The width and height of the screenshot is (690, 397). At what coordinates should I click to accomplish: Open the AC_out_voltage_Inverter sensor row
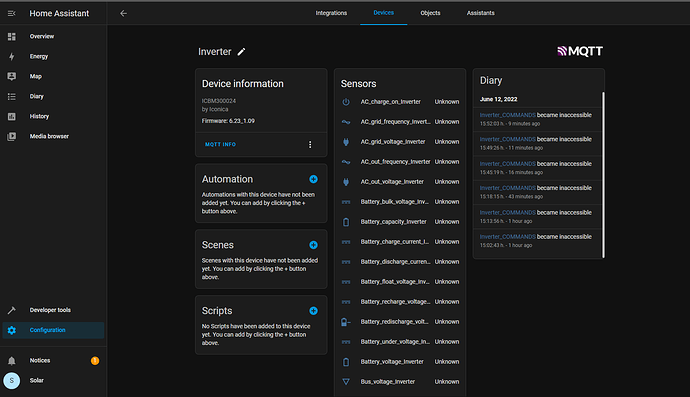[400, 182]
